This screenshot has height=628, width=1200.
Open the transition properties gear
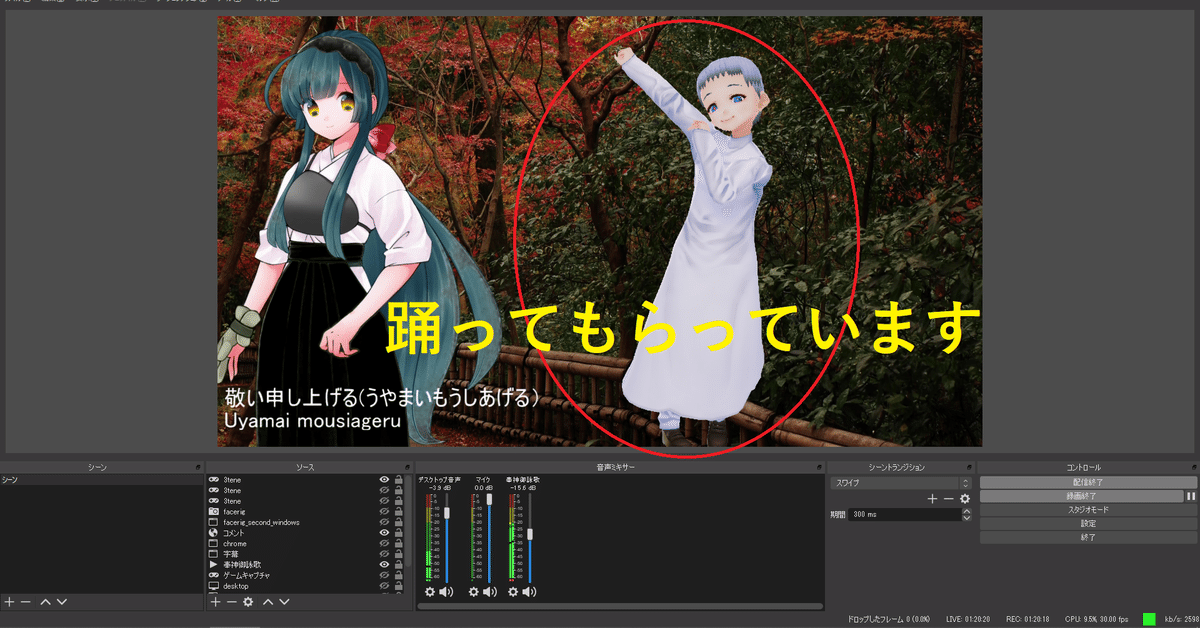coord(965,499)
